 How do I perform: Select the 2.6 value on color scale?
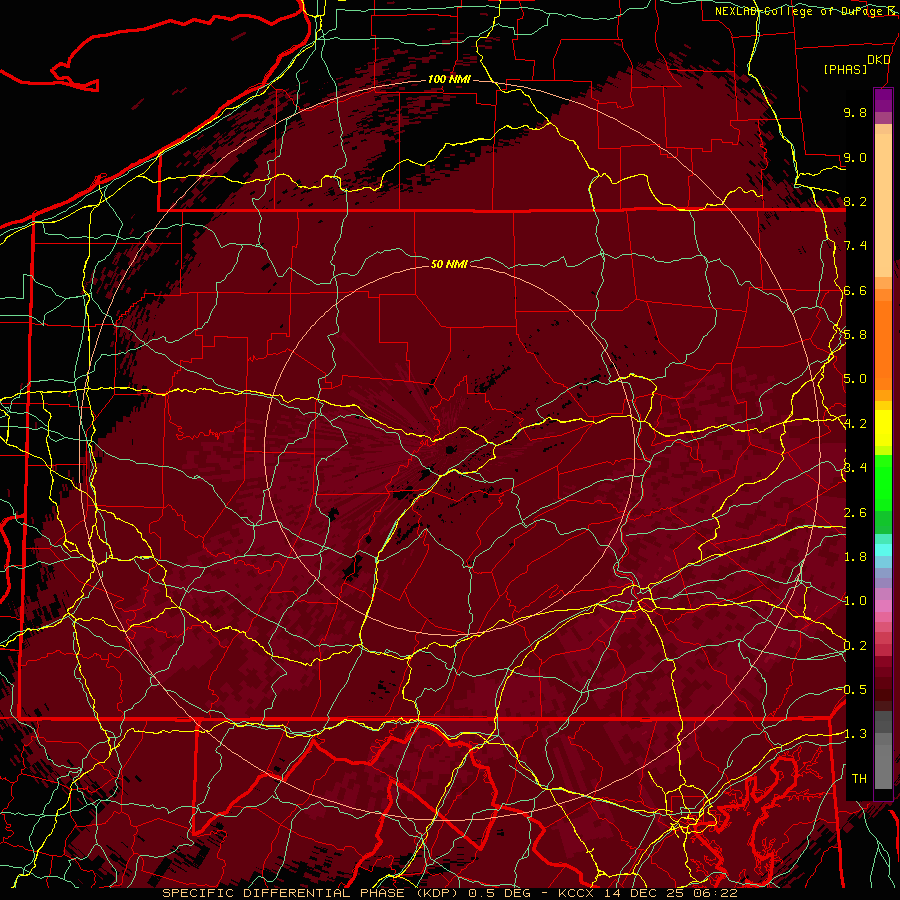pyautogui.click(x=855, y=512)
